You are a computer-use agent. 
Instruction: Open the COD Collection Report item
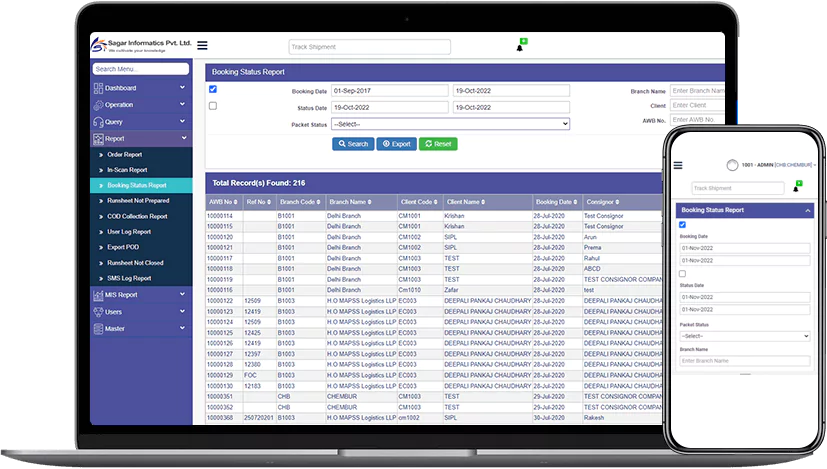pos(137,216)
